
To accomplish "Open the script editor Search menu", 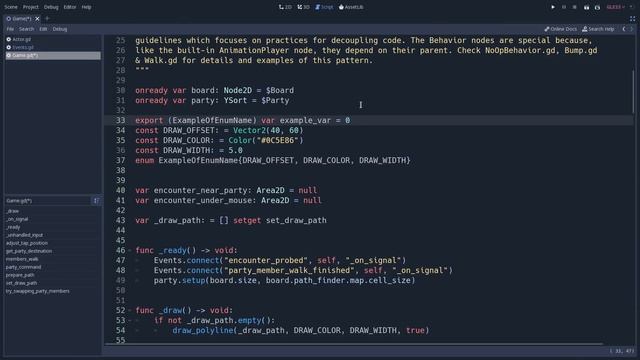I will (27, 29).
